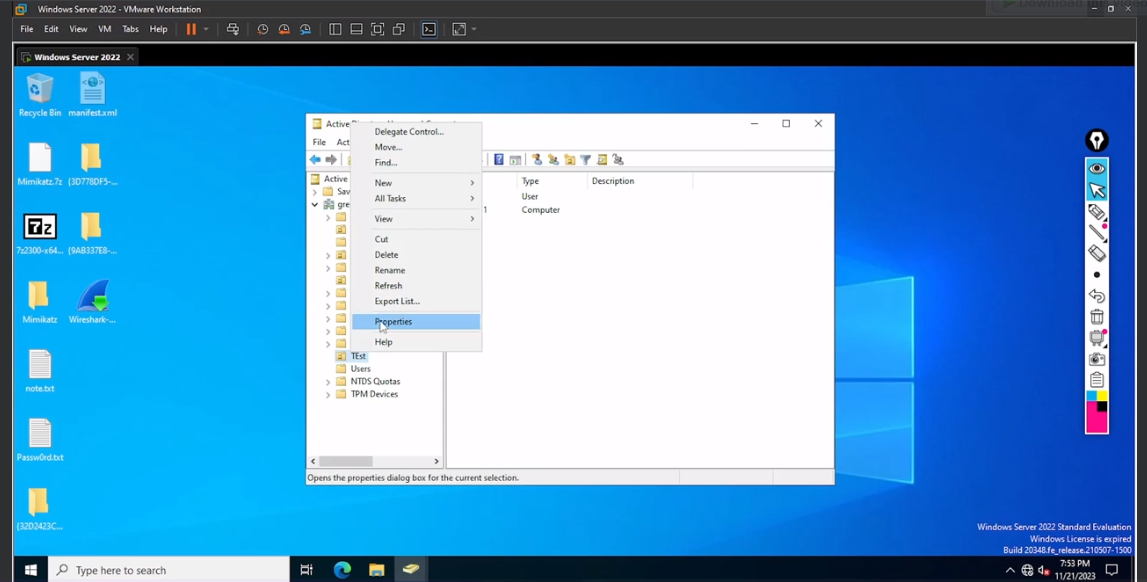Click the take snapshot clock icon
The height and width of the screenshot is (582, 1147).
point(263,29)
